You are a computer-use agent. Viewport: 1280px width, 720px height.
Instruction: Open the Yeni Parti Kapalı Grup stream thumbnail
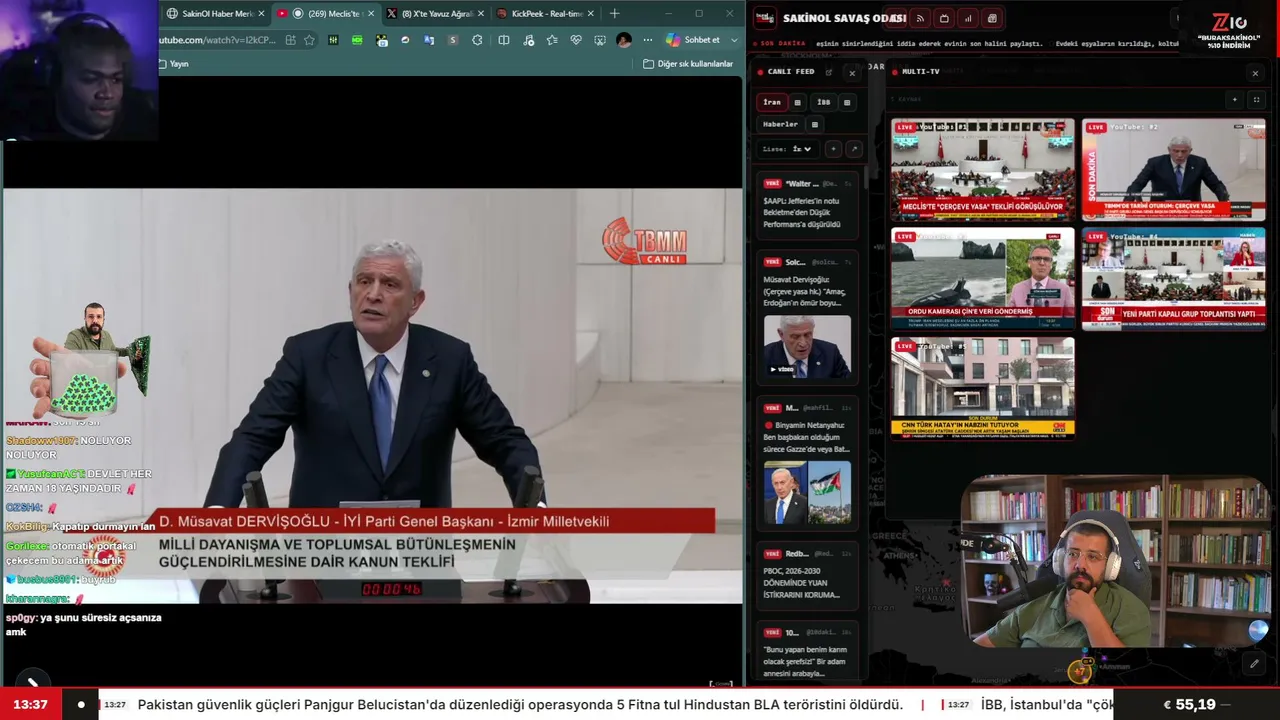point(1173,278)
